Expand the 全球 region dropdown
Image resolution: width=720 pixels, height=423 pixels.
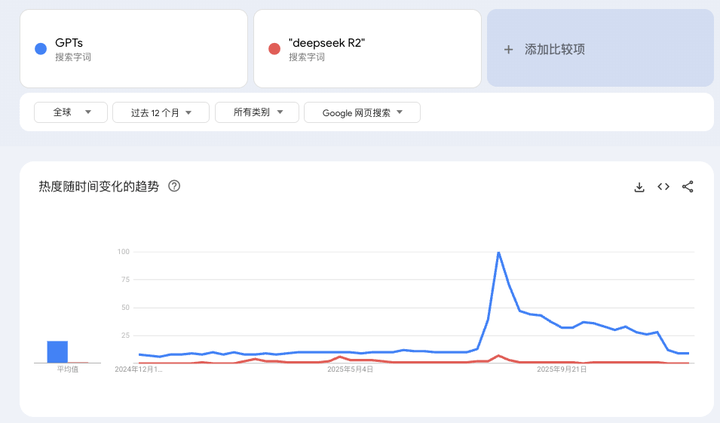70,113
